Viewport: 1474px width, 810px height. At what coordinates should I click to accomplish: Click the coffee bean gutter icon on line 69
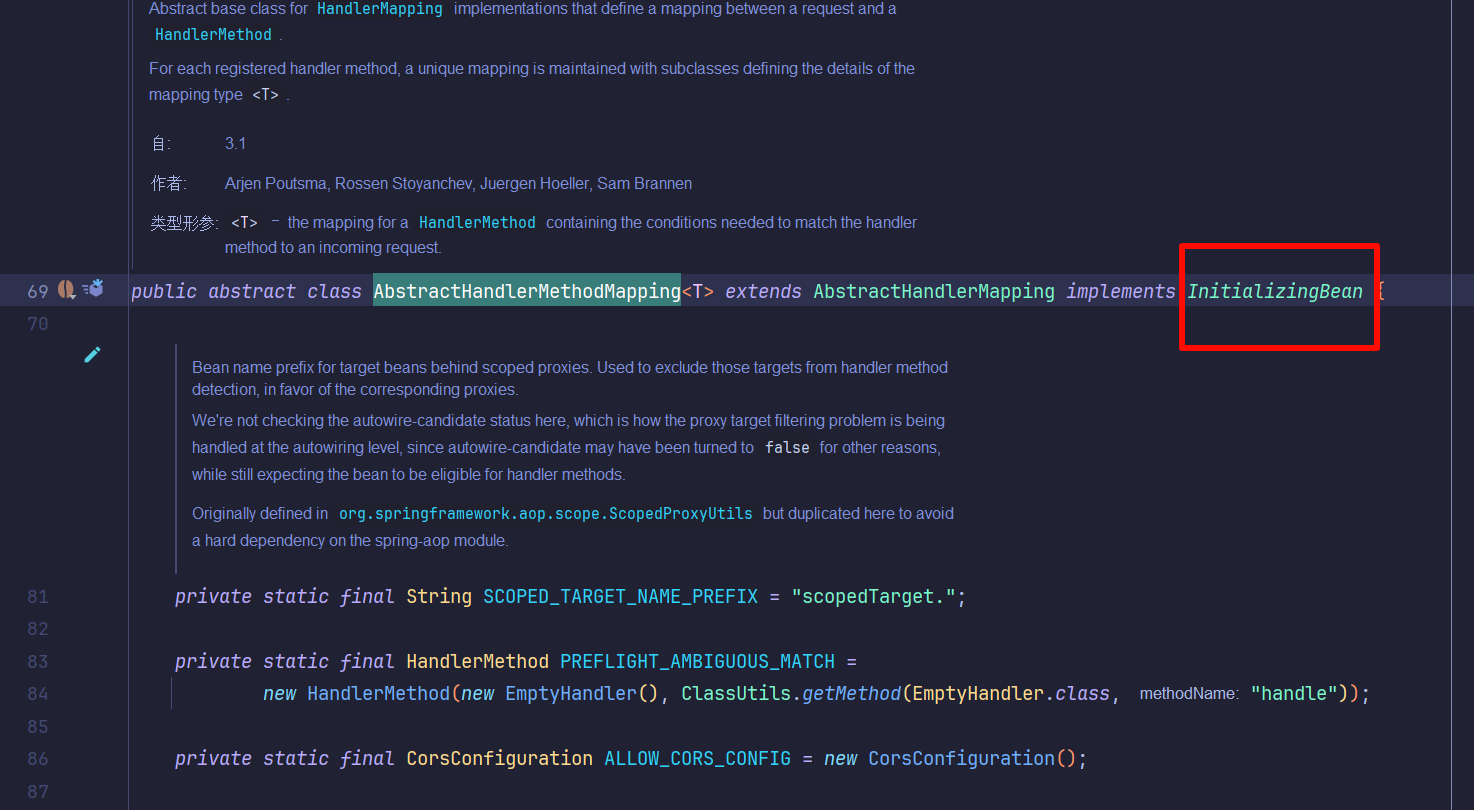[x=67, y=290]
